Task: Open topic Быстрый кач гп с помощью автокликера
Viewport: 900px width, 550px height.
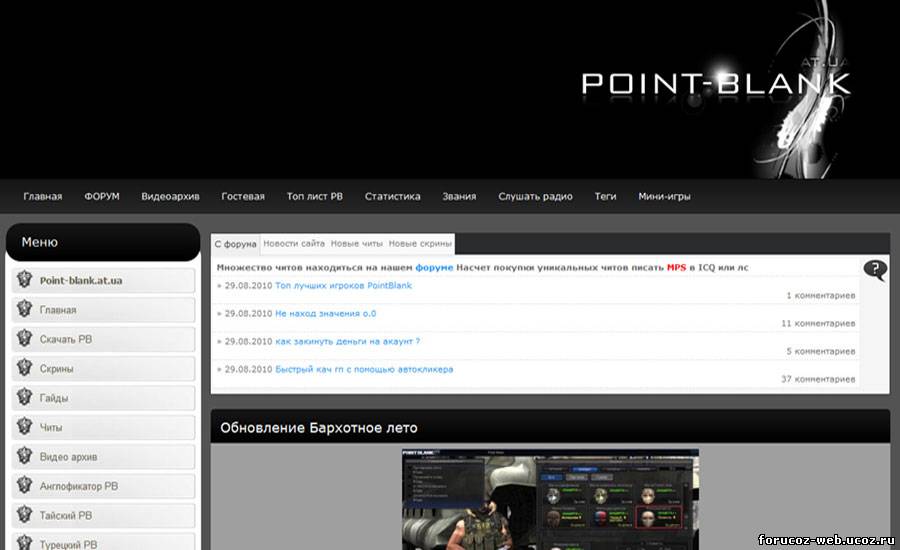Action: click(x=364, y=369)
